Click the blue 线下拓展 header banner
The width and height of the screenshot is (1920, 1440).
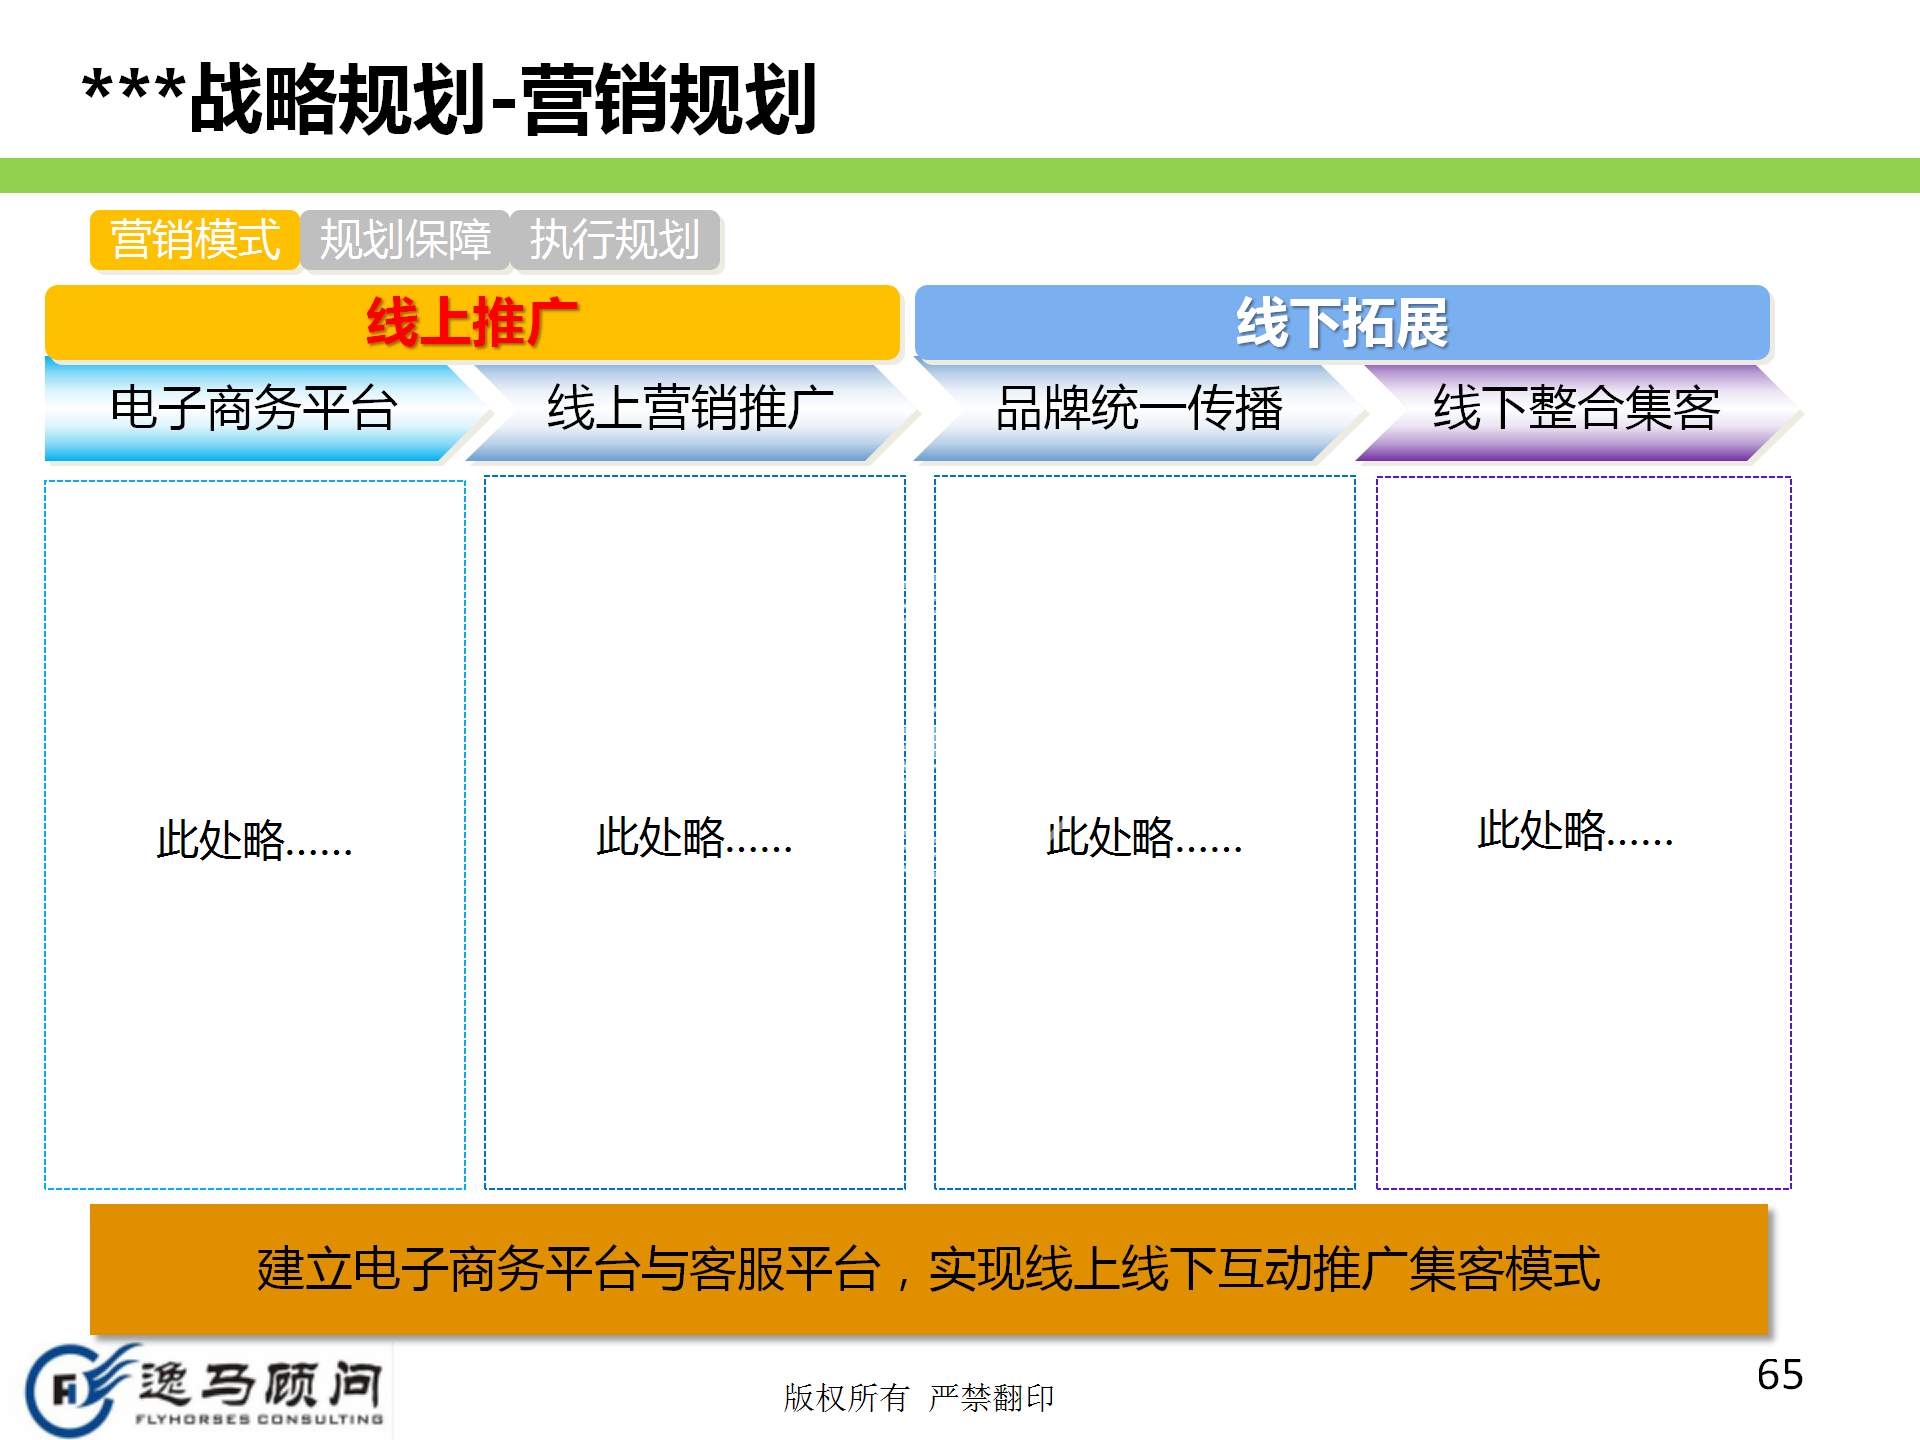1342,322
